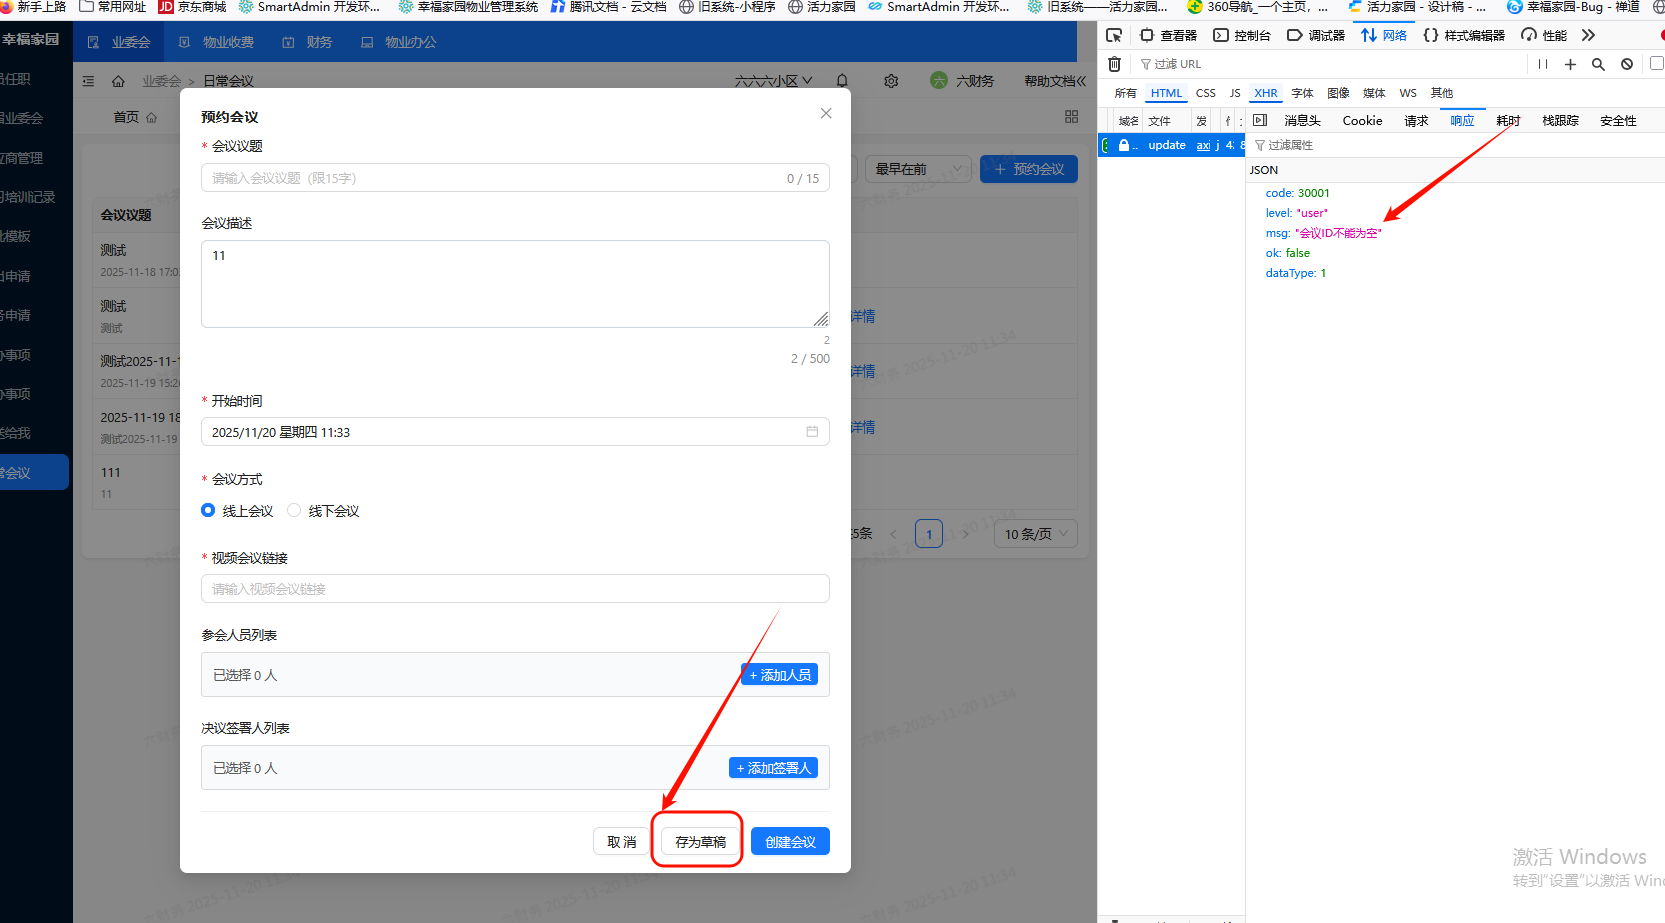The height and width of the screenshot is (923, 1665).
Task: Select the 线上会议 radio option
Action: tap(208, 511)
